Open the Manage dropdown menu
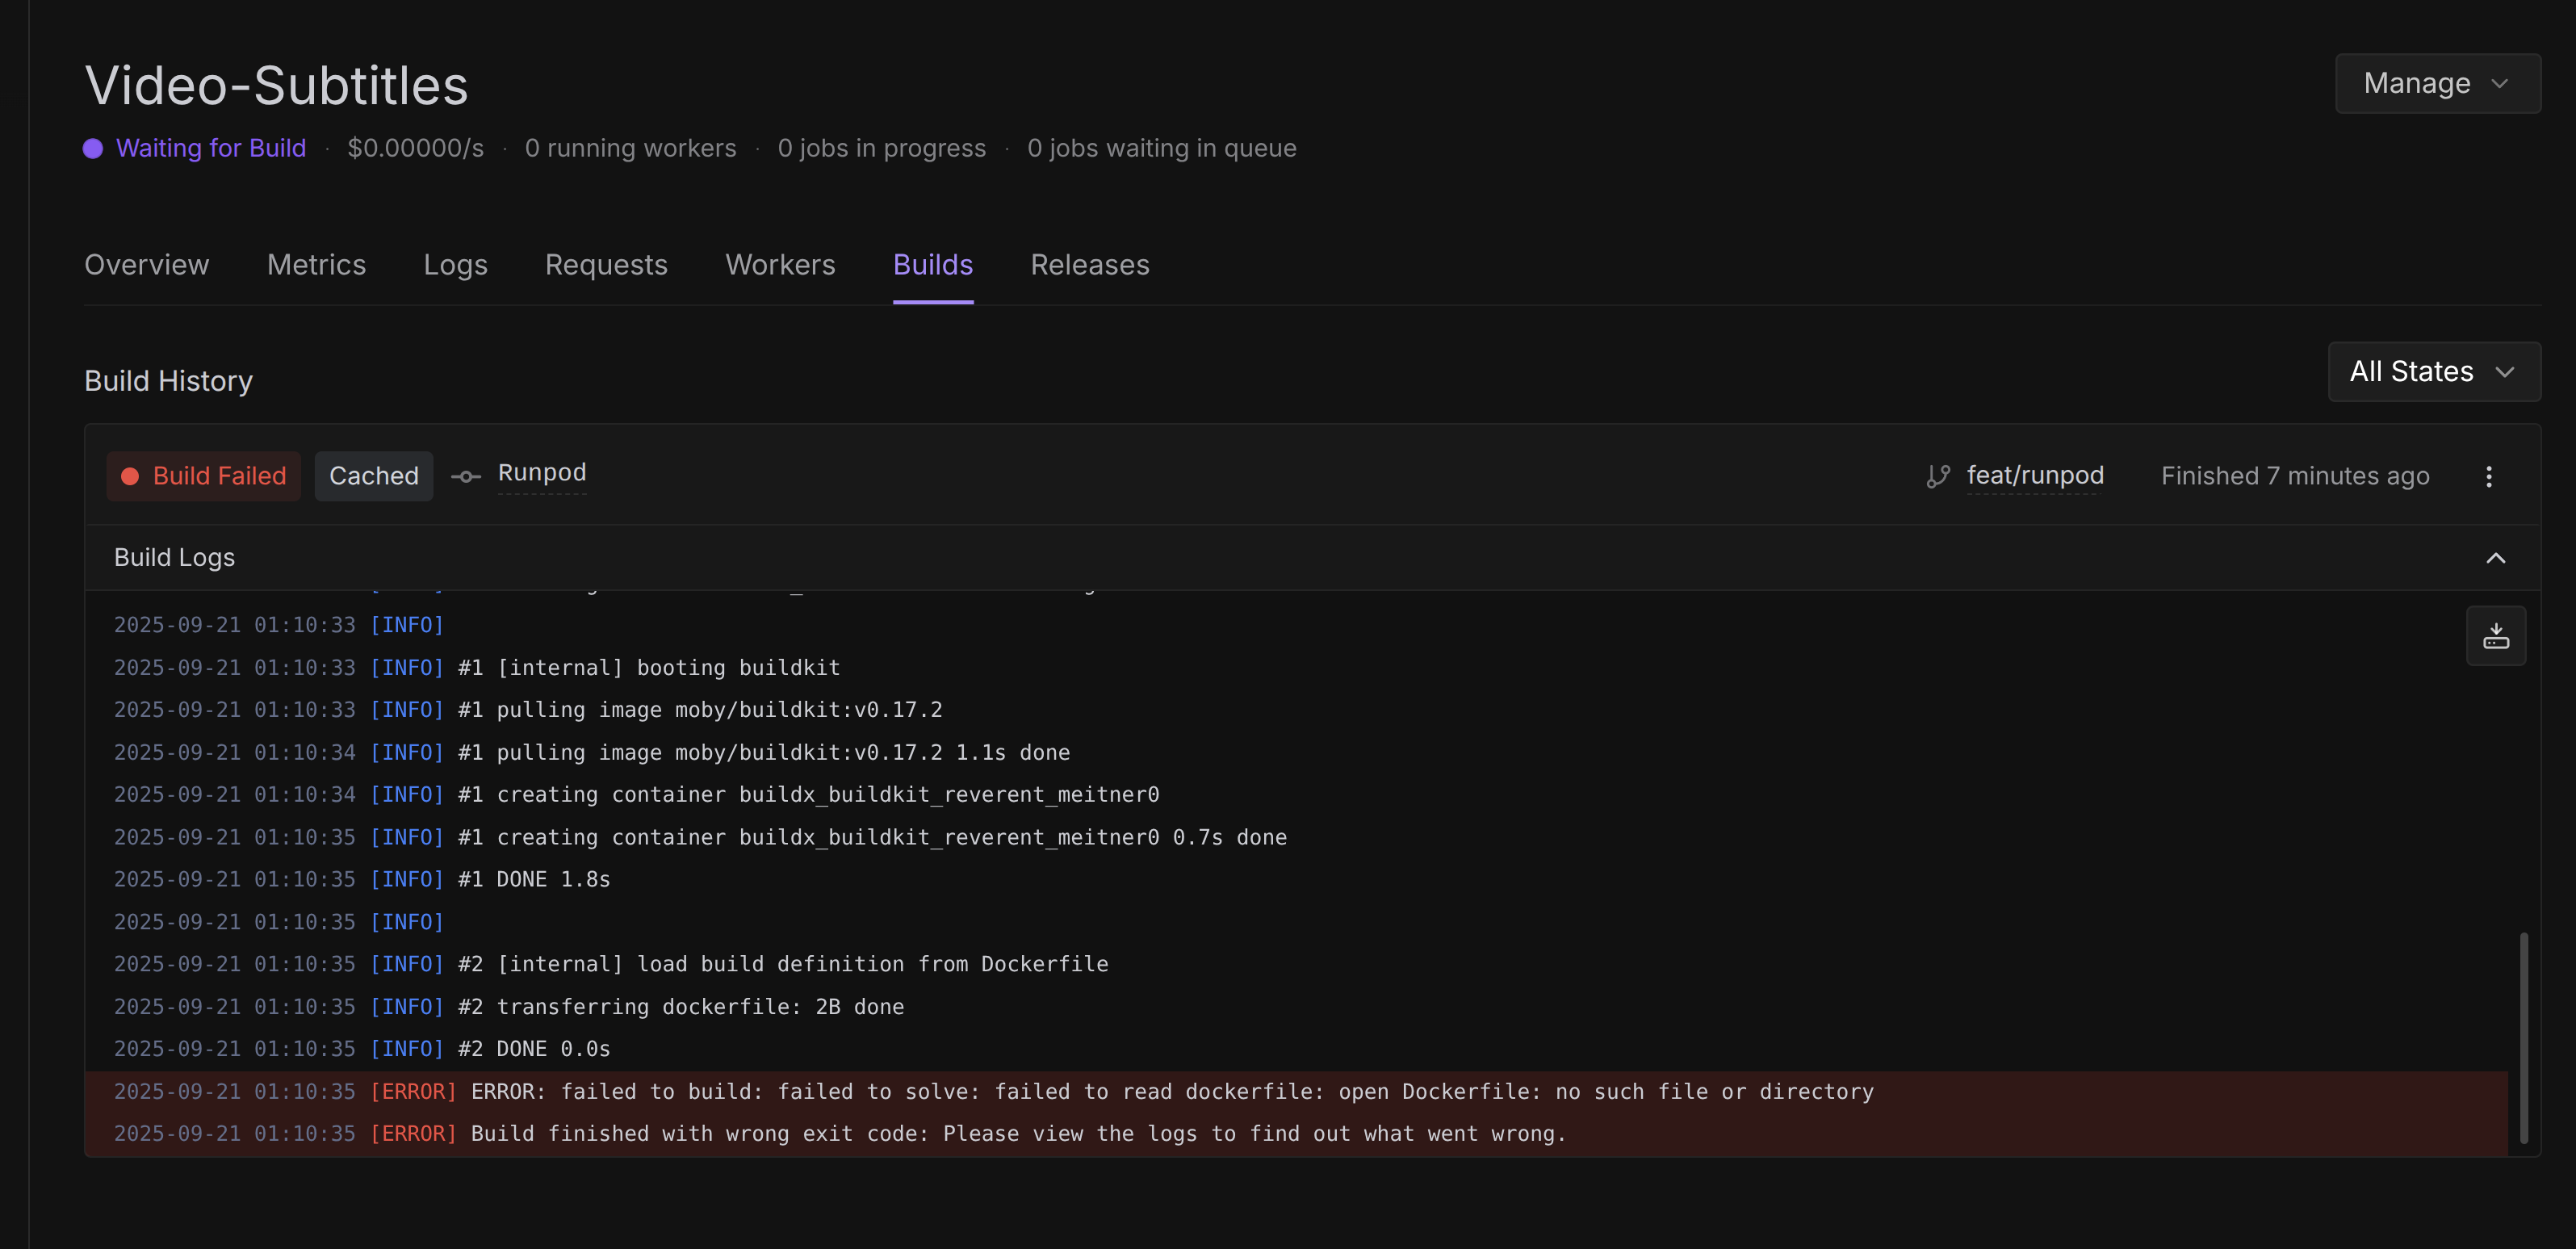Screen dimensions: 2576x1249 2436,83
